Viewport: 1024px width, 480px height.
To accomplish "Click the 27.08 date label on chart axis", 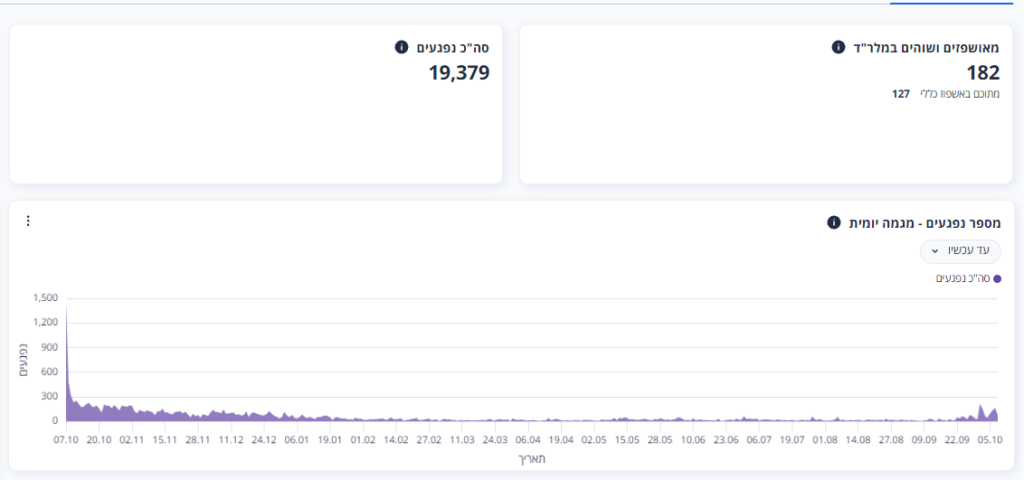I will pos(890,440).
